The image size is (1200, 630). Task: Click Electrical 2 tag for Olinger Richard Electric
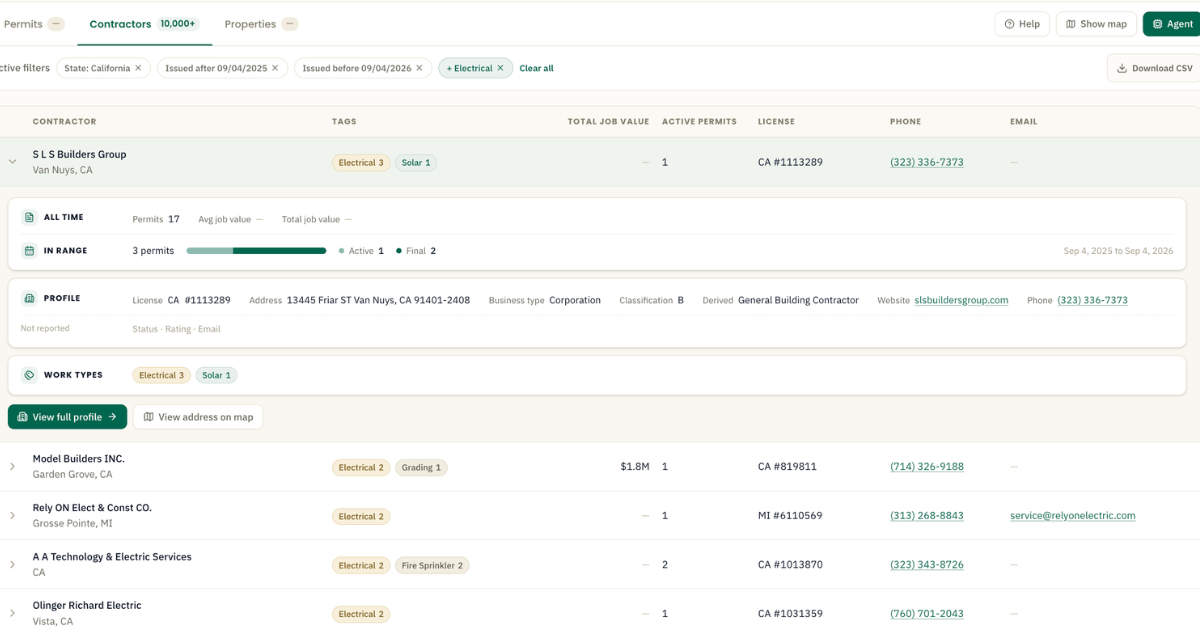pos(361,614)
